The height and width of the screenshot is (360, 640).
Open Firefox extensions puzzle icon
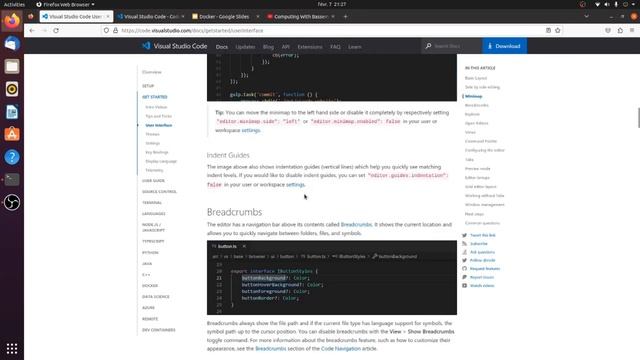point(620,31)
